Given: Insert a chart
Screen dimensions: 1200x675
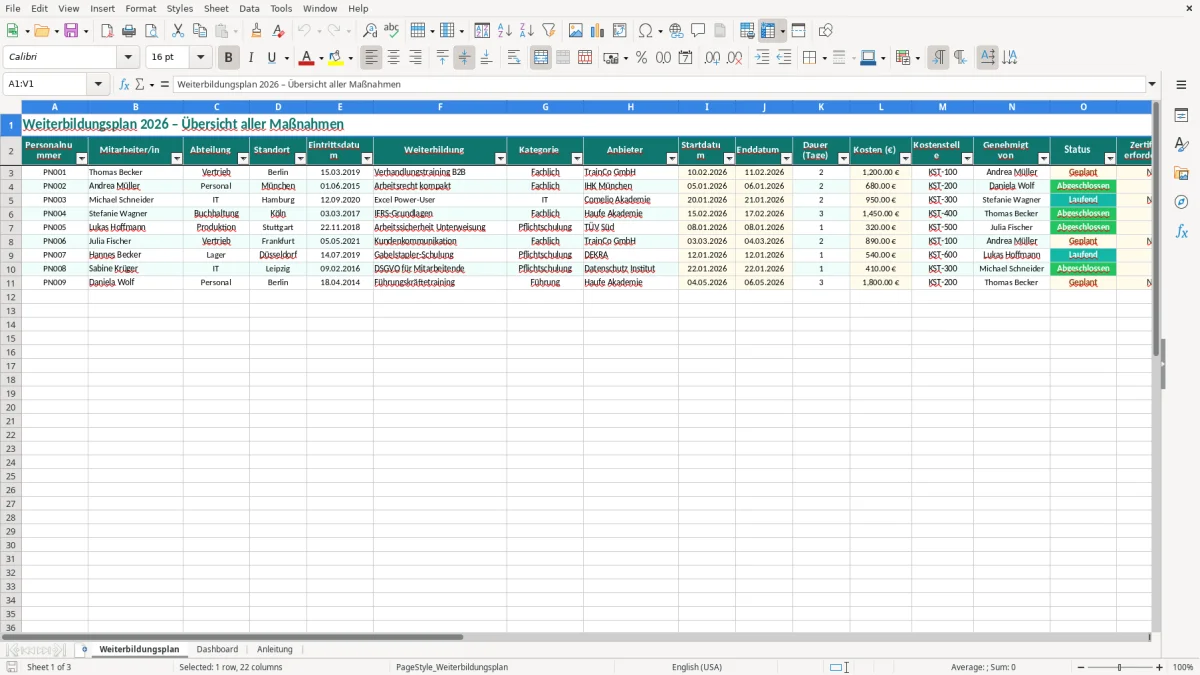Looking at the screenshot, I should tap(598, 31).
